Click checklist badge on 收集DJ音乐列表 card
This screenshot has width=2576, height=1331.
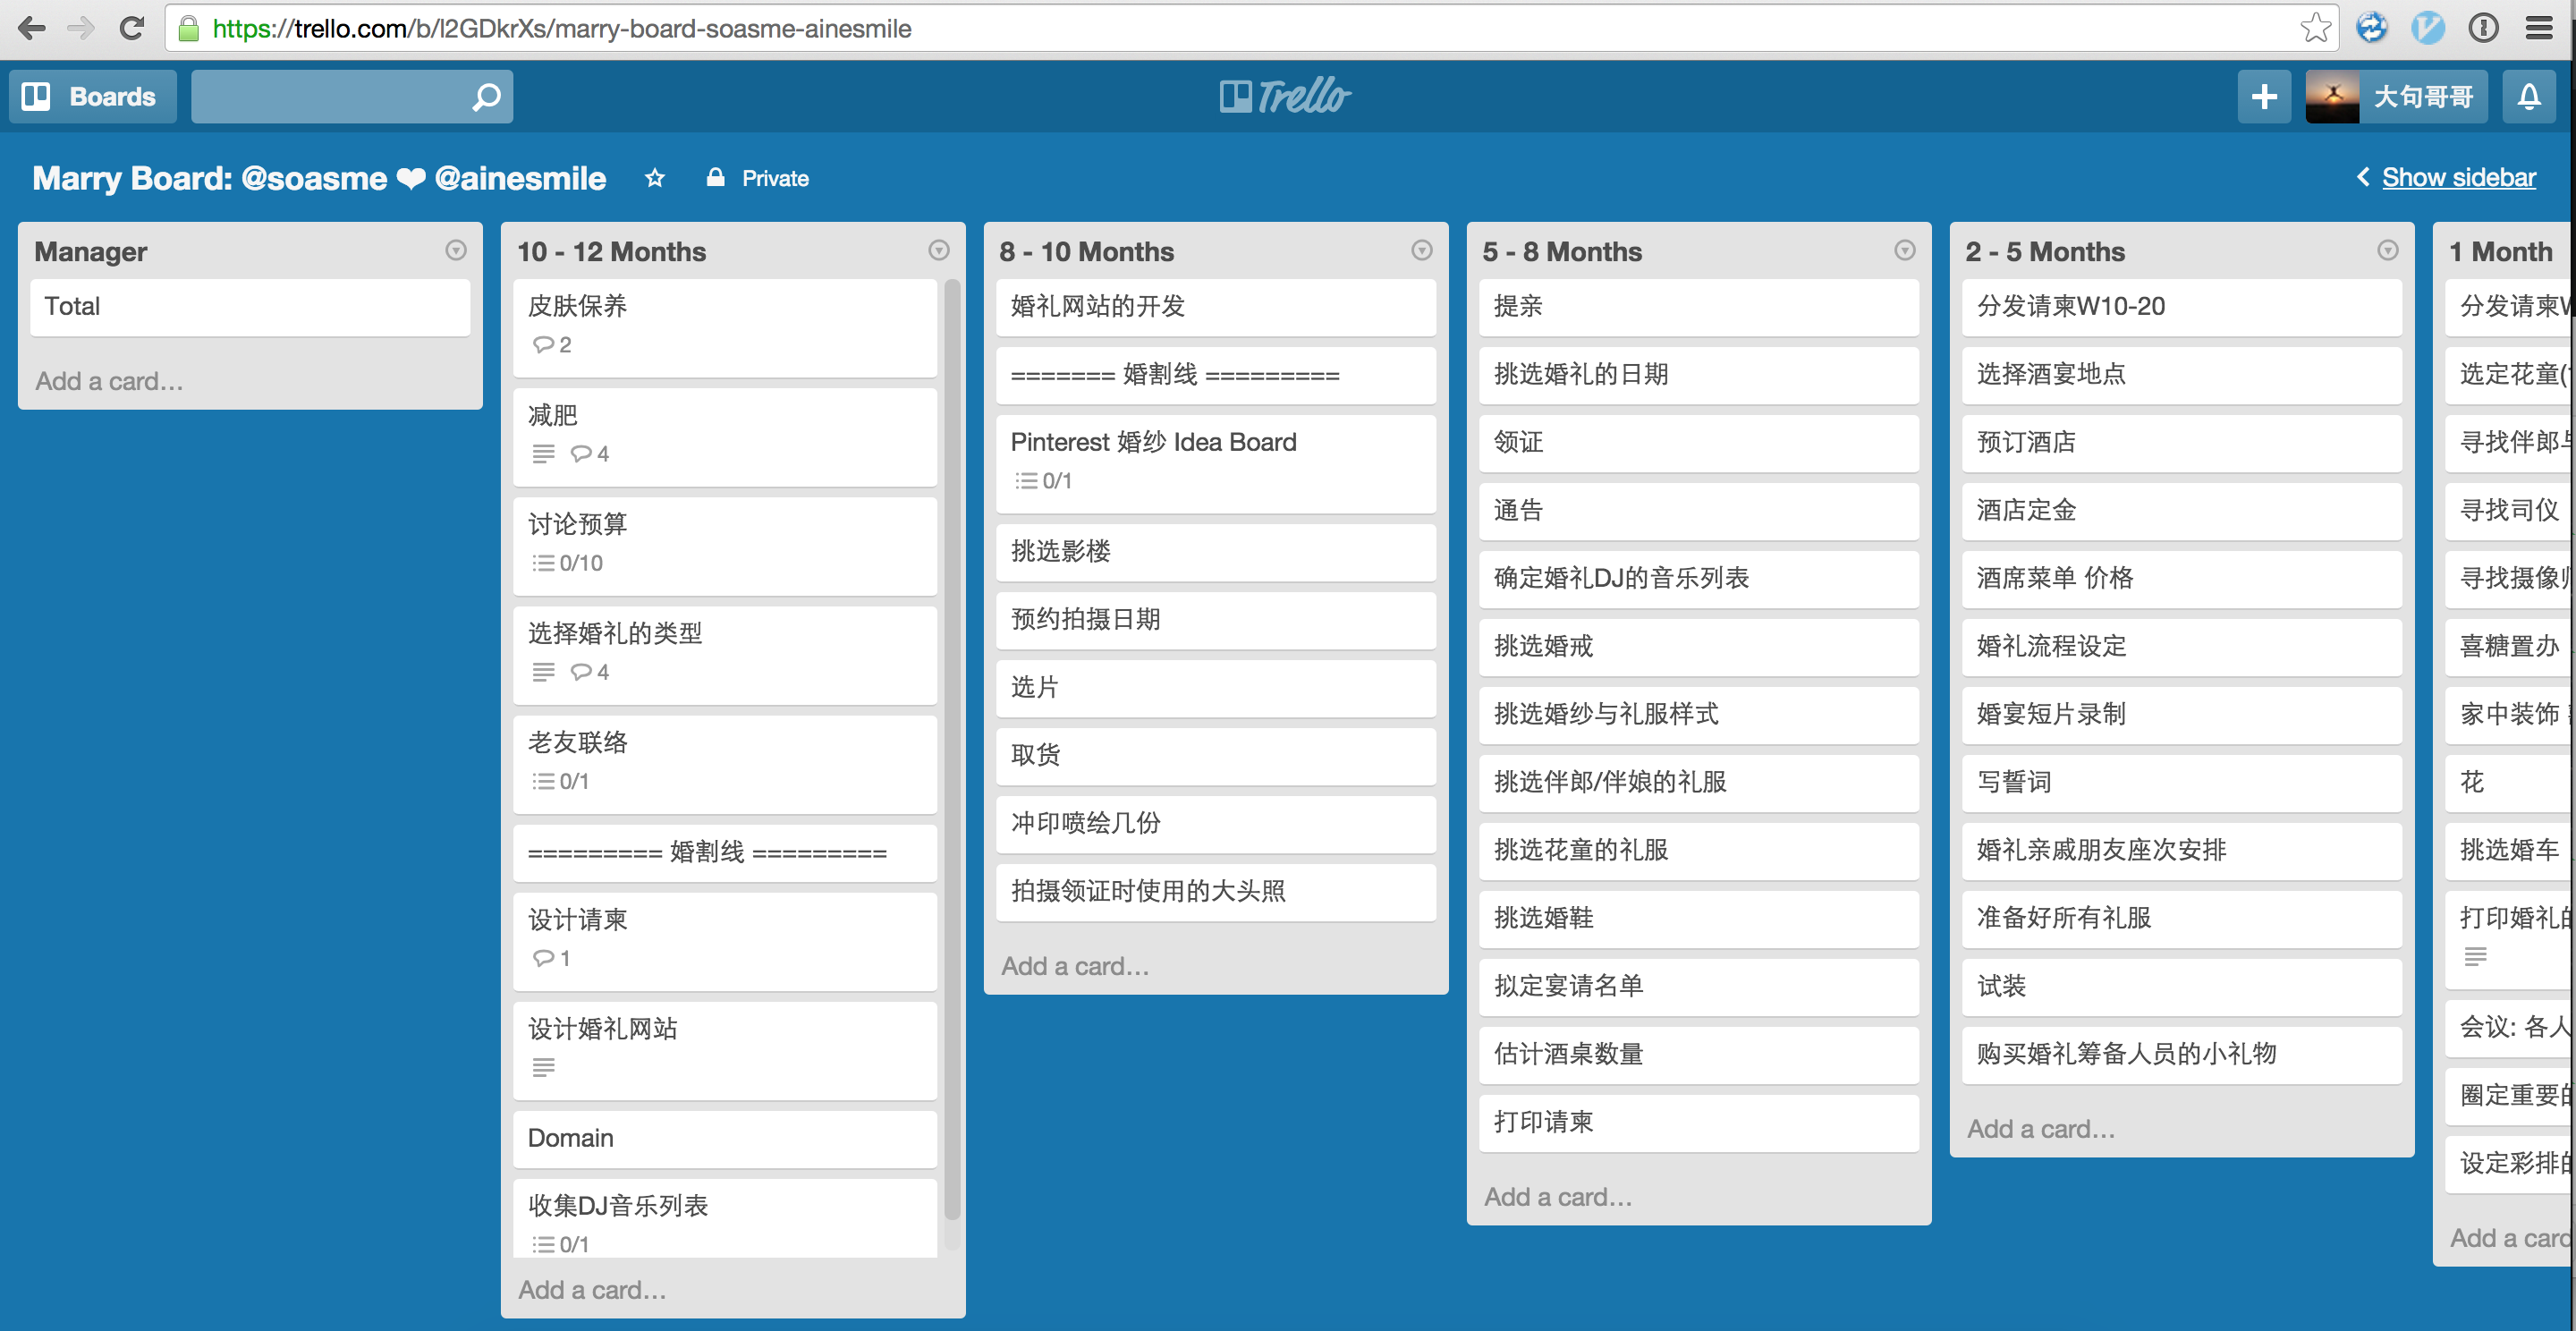click(561, 1244)
